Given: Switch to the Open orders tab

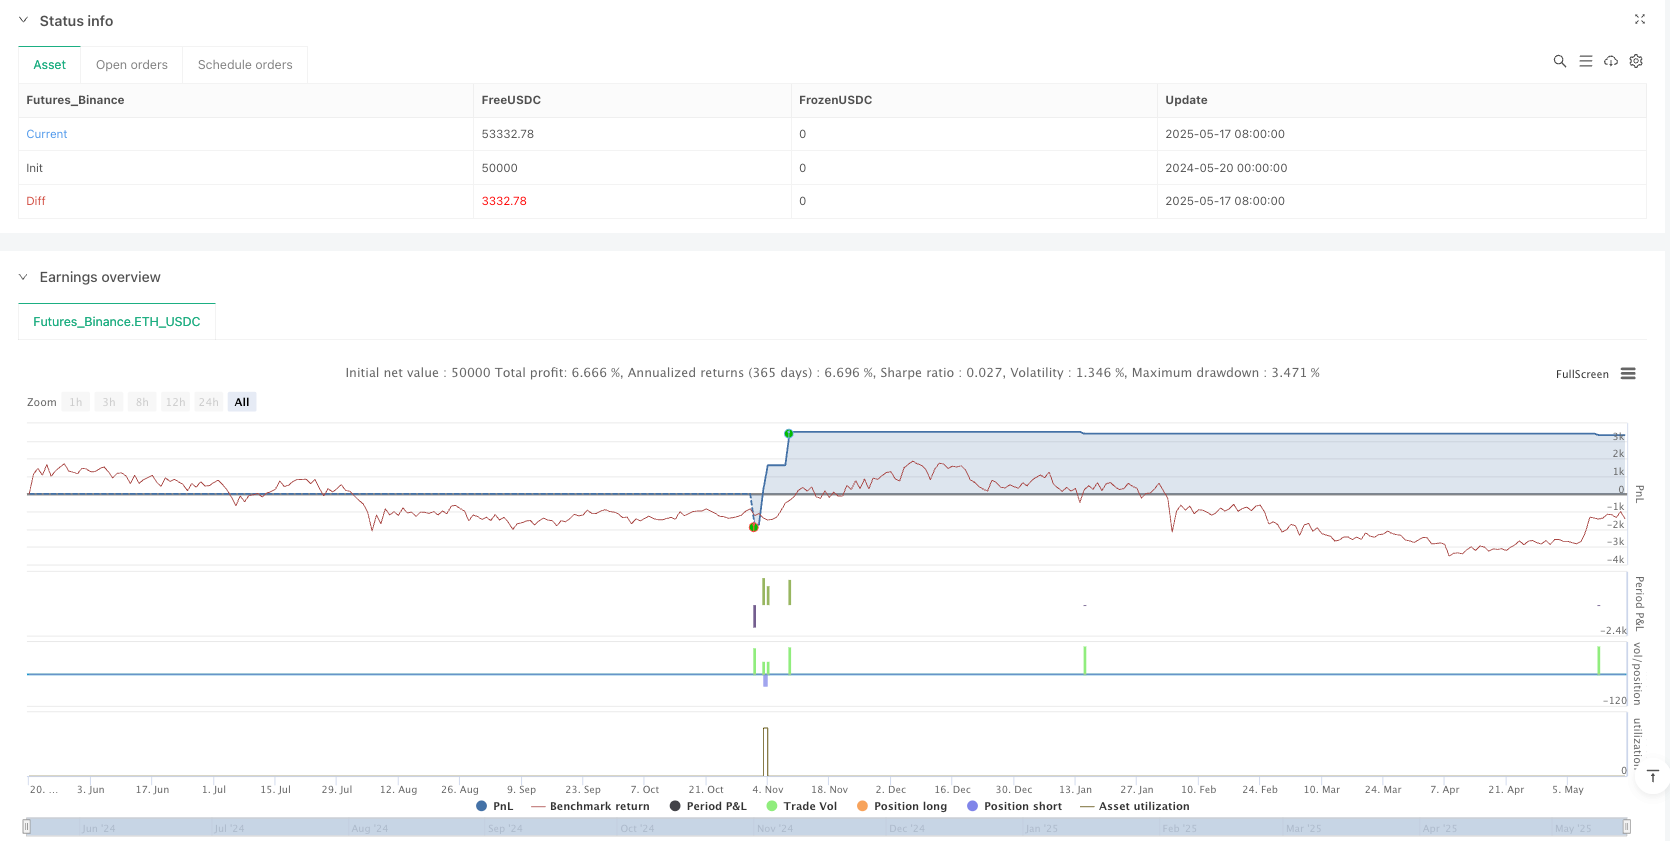Looking at the screenshot, I should tap(131, 65).
